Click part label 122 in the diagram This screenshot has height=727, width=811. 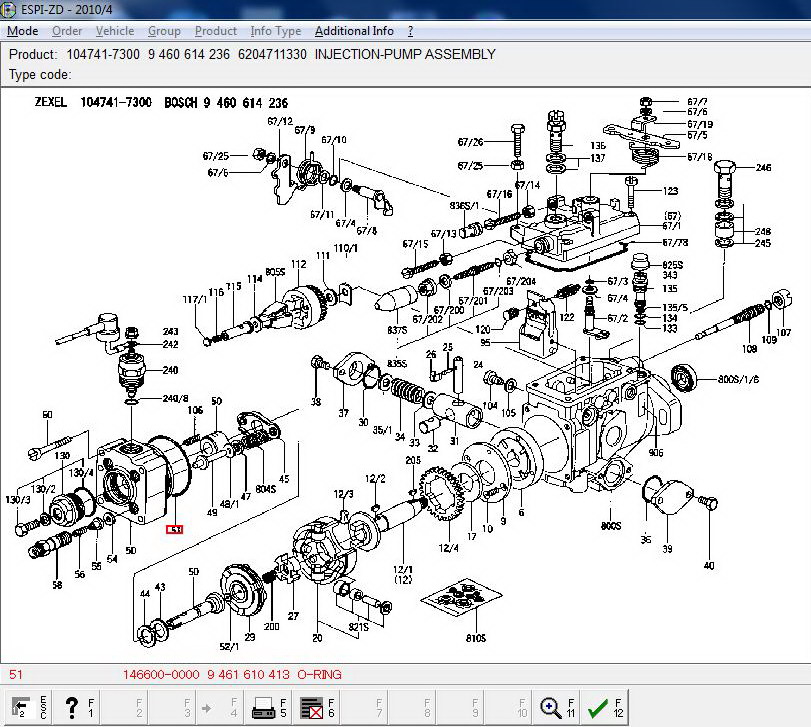pyautogui.click(x=567, y=317)
